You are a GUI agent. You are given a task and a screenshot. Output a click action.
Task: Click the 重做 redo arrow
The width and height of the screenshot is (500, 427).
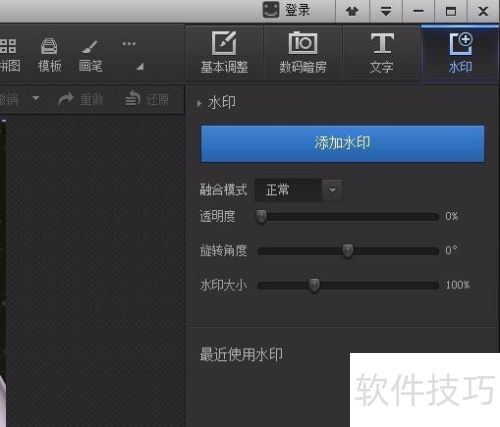[x=66, y=99]
